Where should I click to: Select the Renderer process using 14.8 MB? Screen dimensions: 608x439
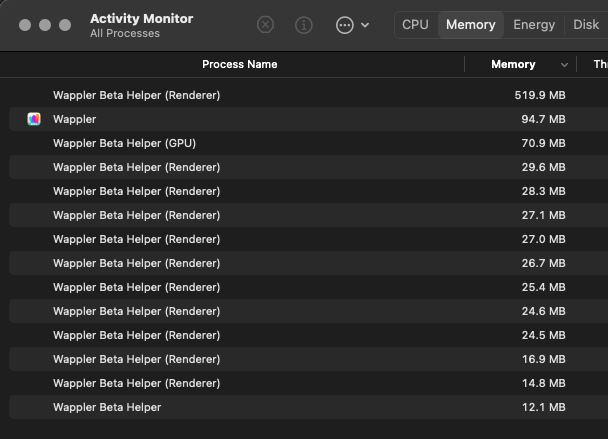pos(308,384)
